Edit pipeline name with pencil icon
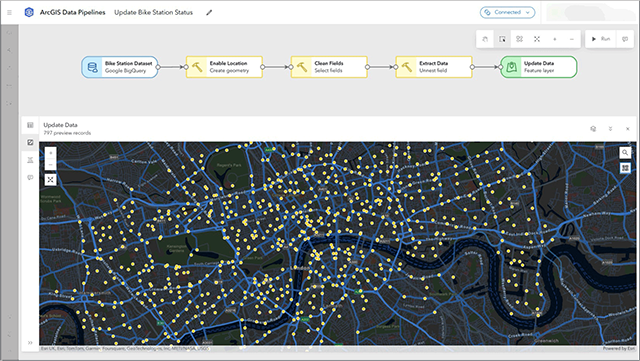Viewport: 640px width, 361px height. (209, 13)
